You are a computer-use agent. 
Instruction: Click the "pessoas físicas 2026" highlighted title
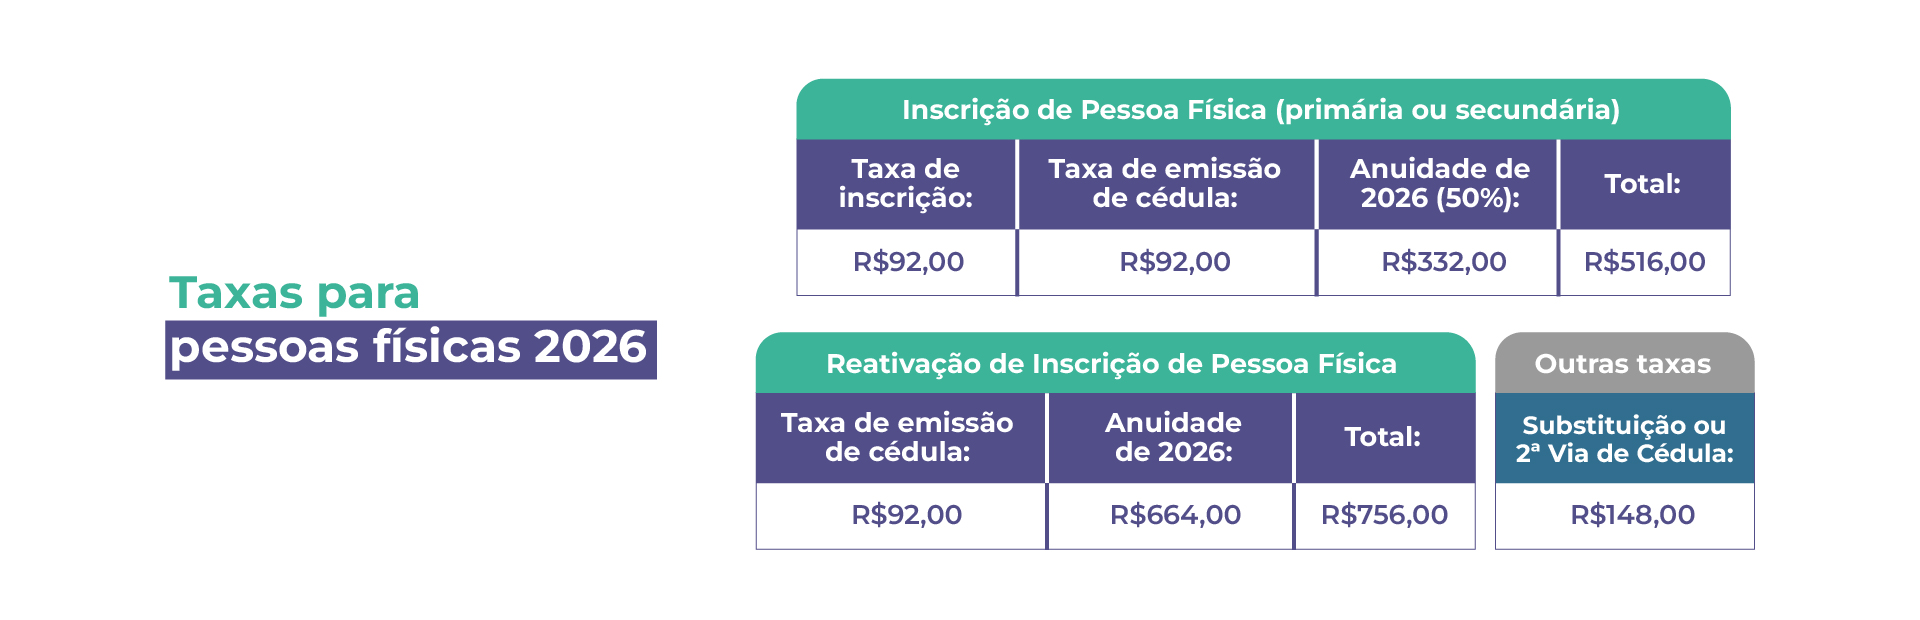pos(409,348)
